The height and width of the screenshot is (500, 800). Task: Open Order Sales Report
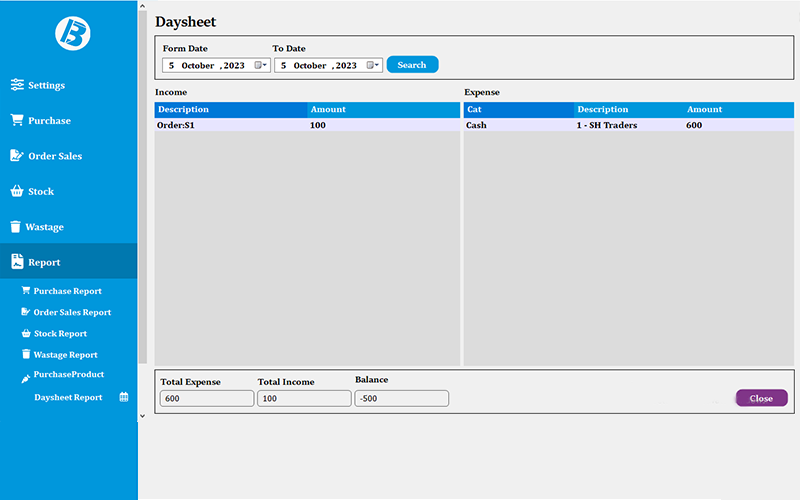(x=72, y=312)
